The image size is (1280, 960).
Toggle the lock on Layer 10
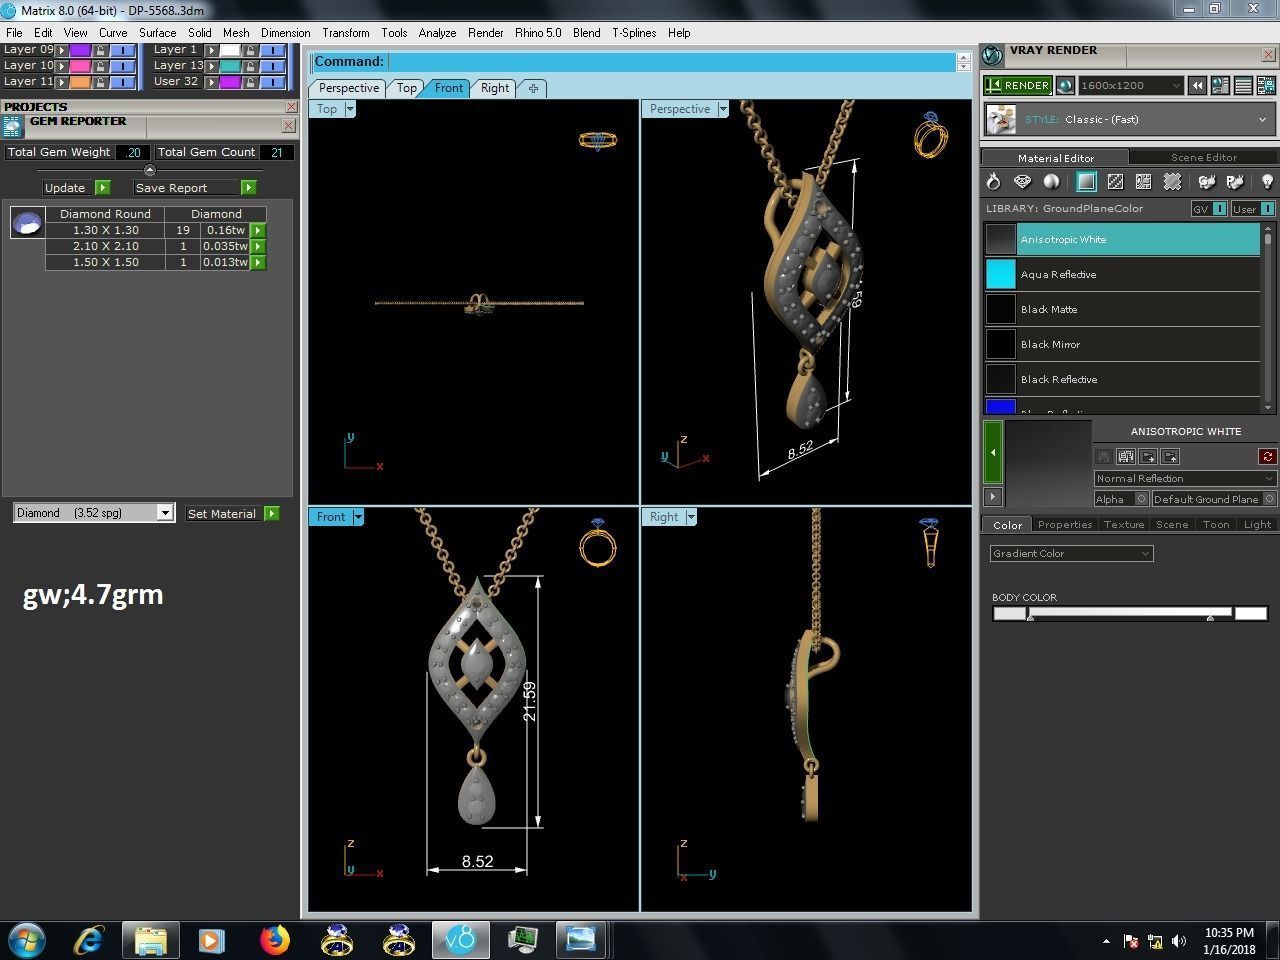coord(100,66)
